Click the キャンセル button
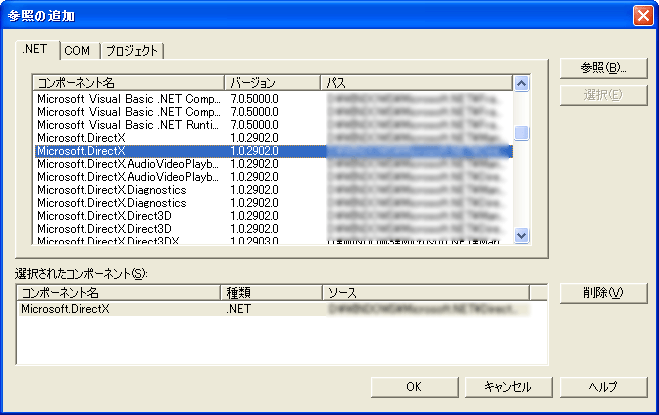 click(508, 387)
